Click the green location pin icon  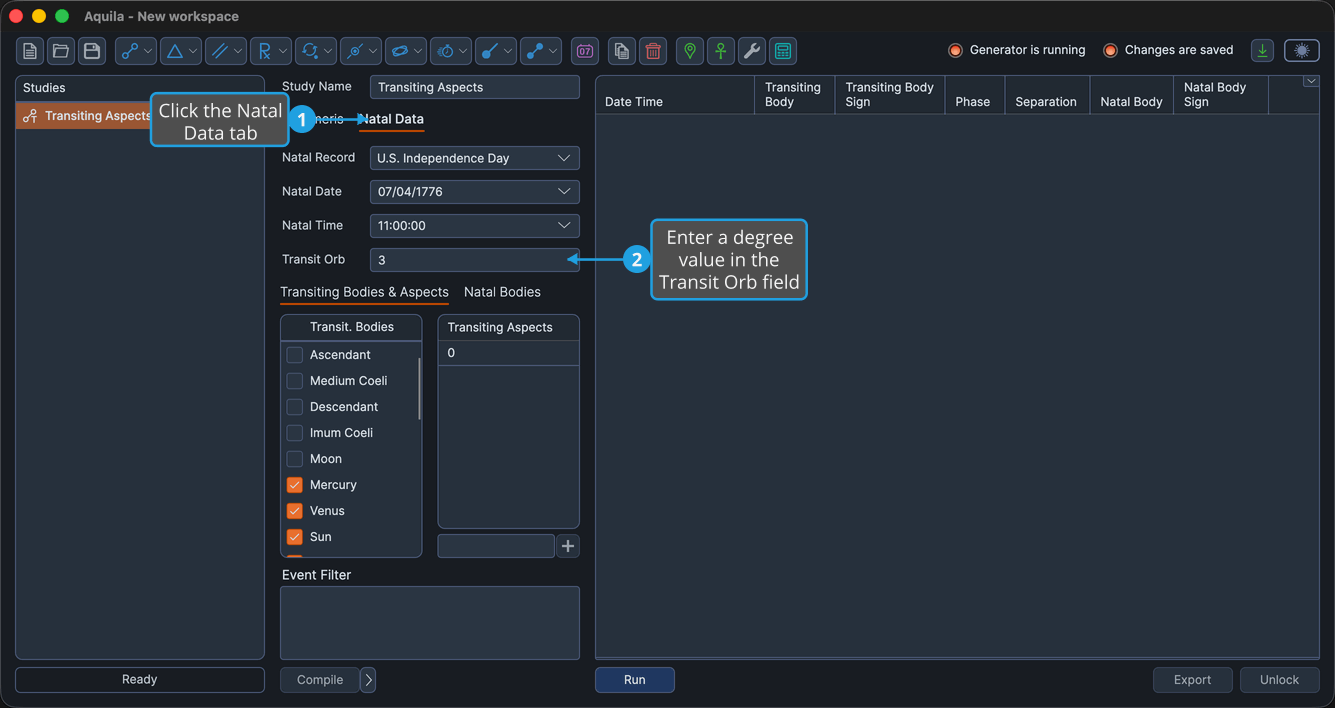point(690,51)
